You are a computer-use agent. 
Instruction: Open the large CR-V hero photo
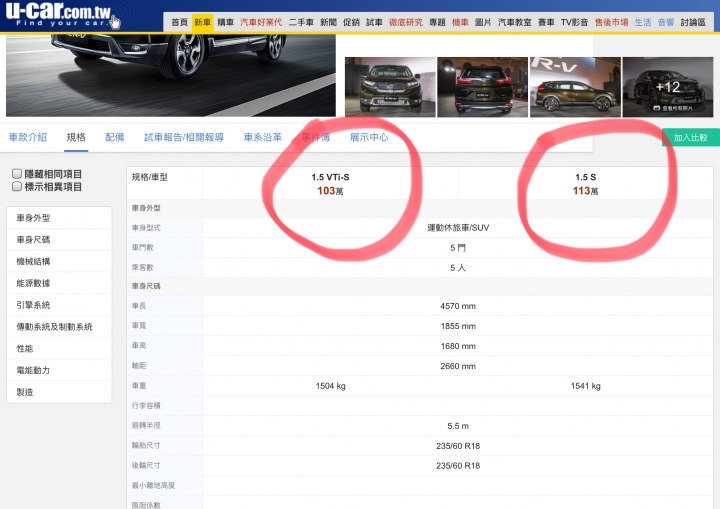[171, 75]
